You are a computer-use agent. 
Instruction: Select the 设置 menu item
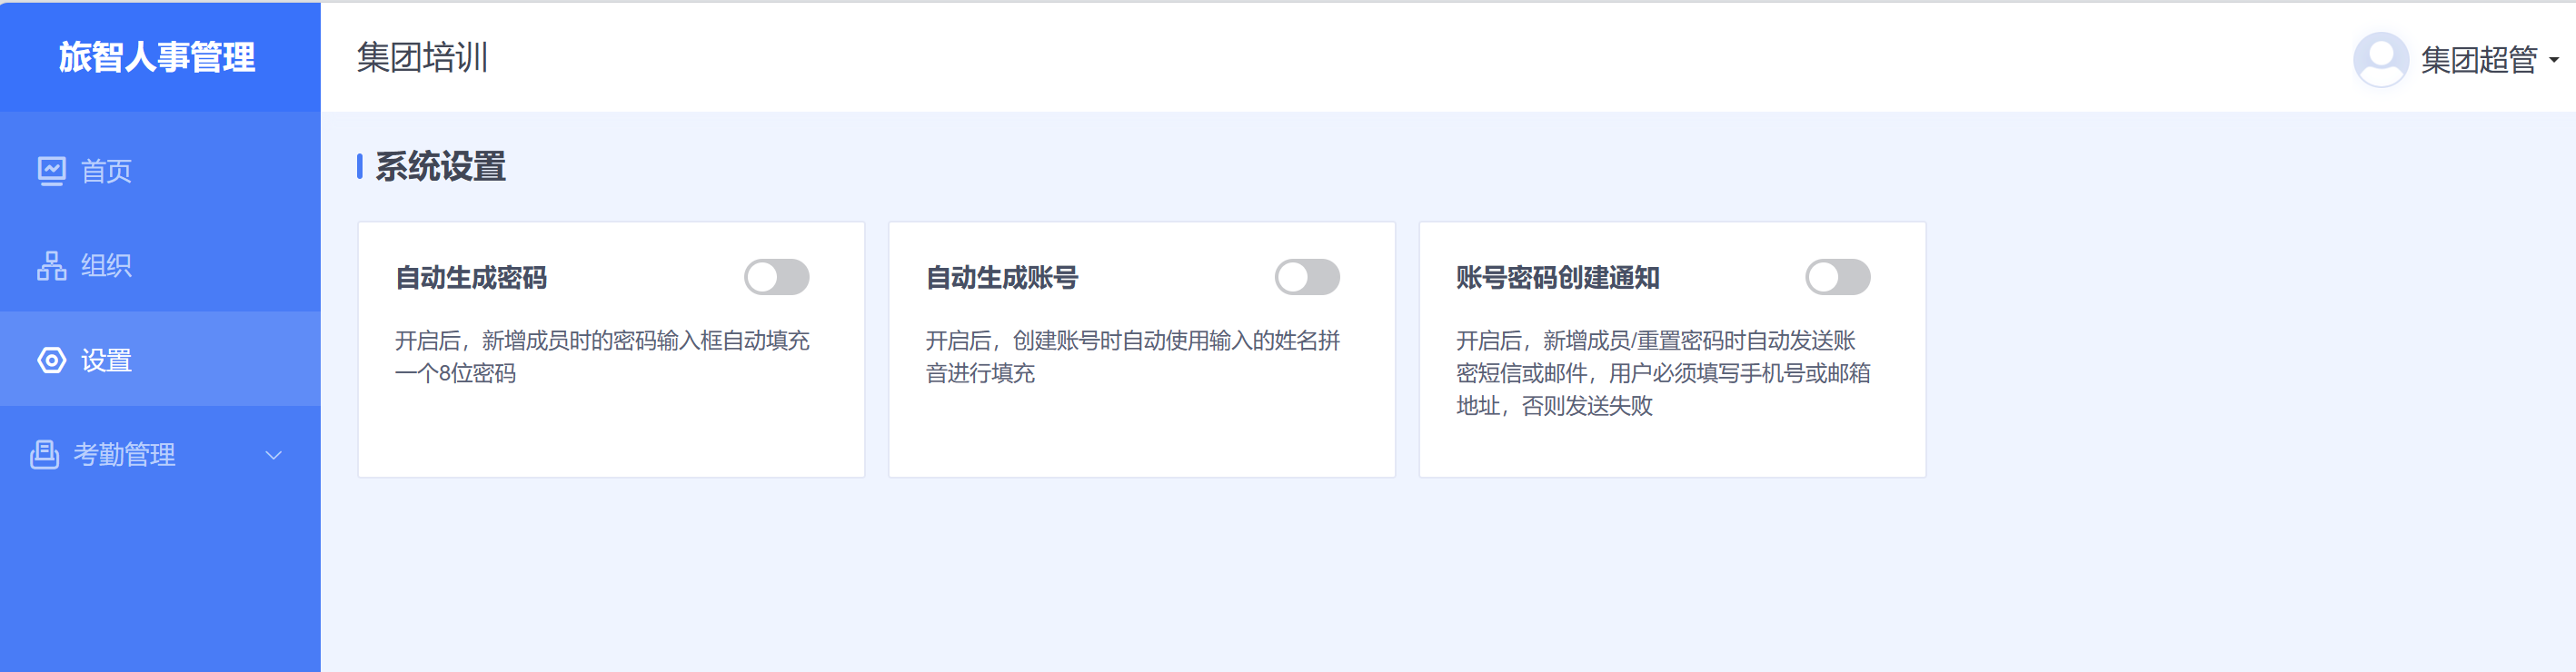(160, 359)
